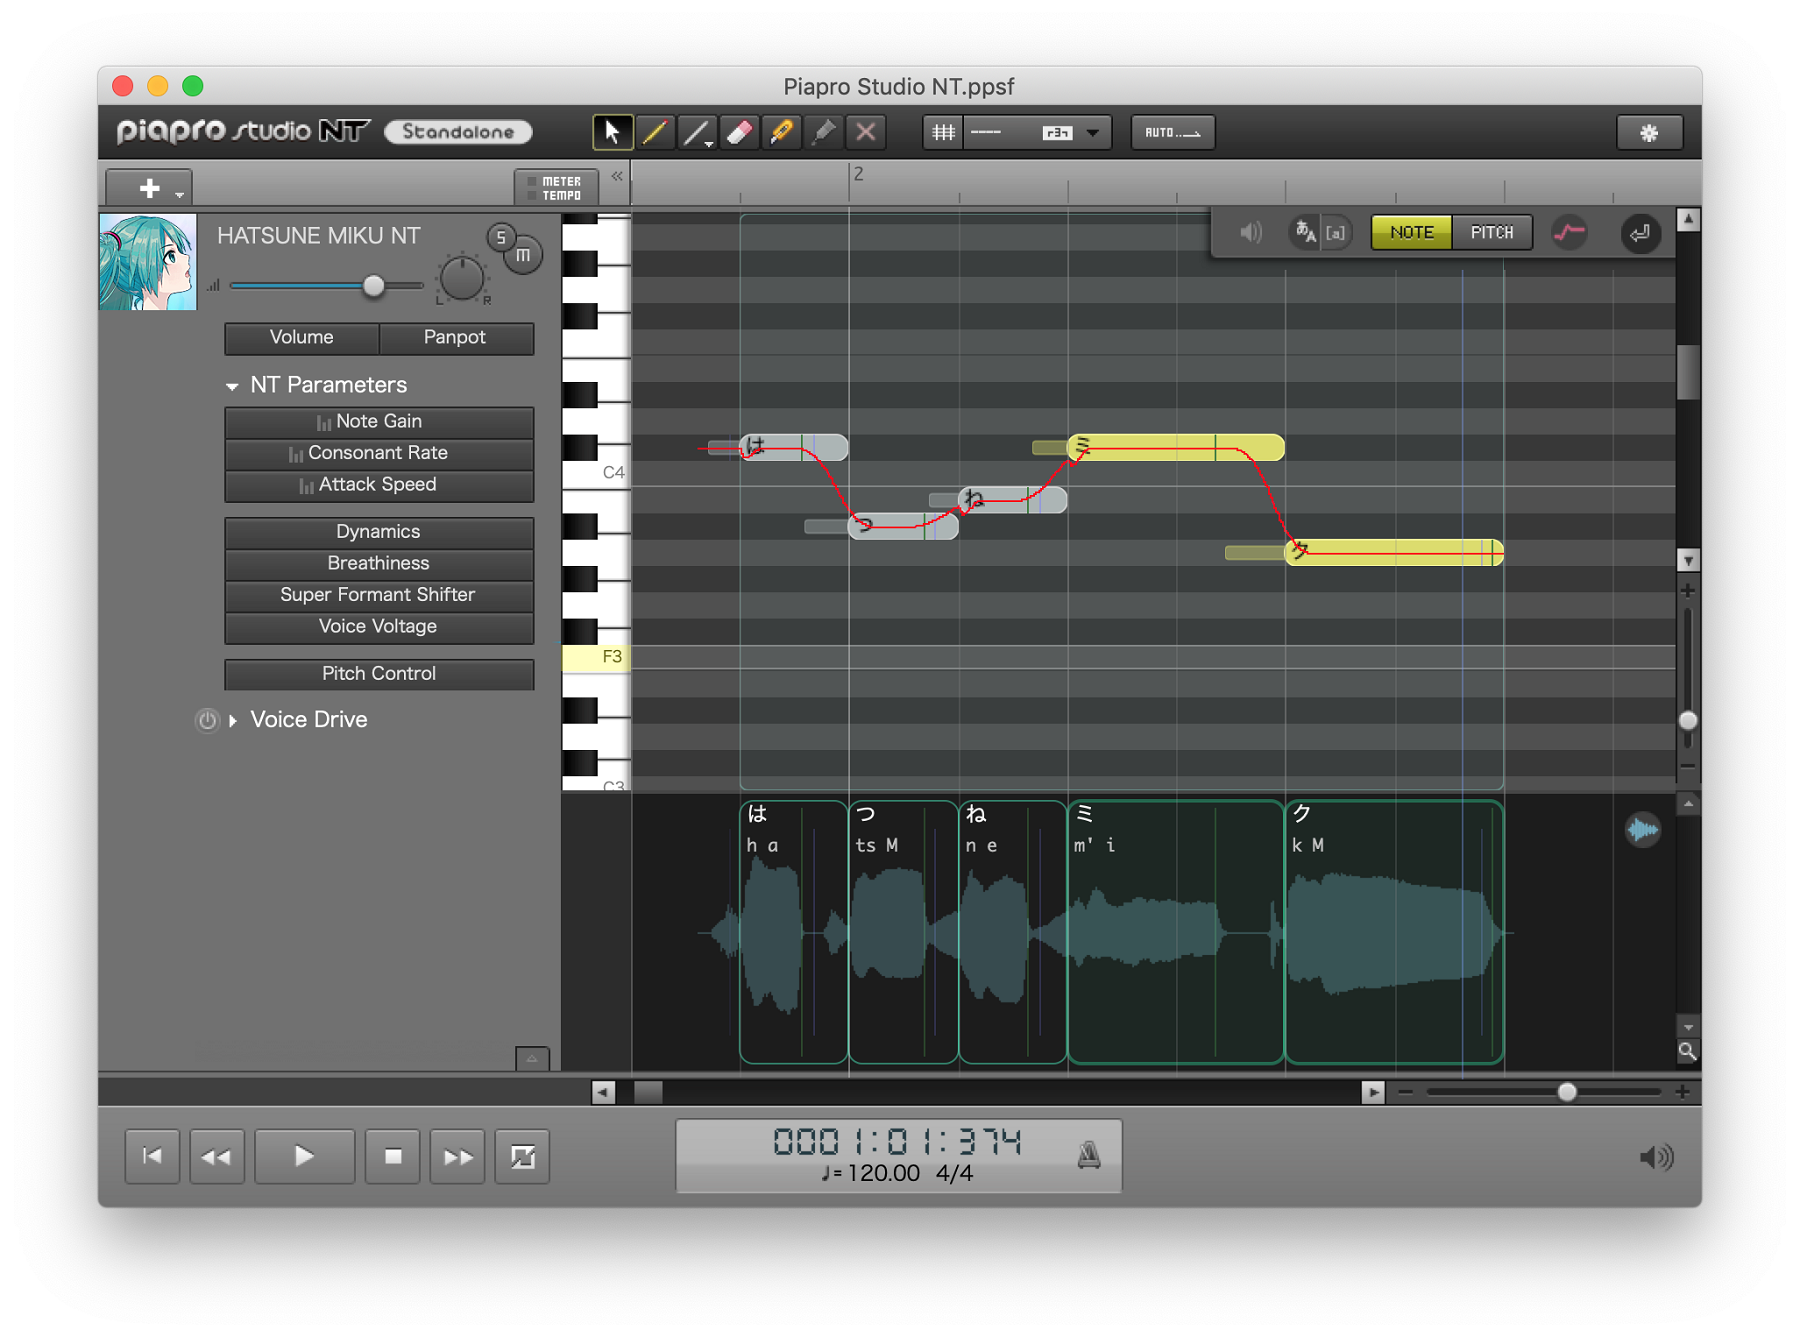This screenshot has height=1337, width=1800.
Task: Click the F3 piano key
Action: tap(596, 657)
